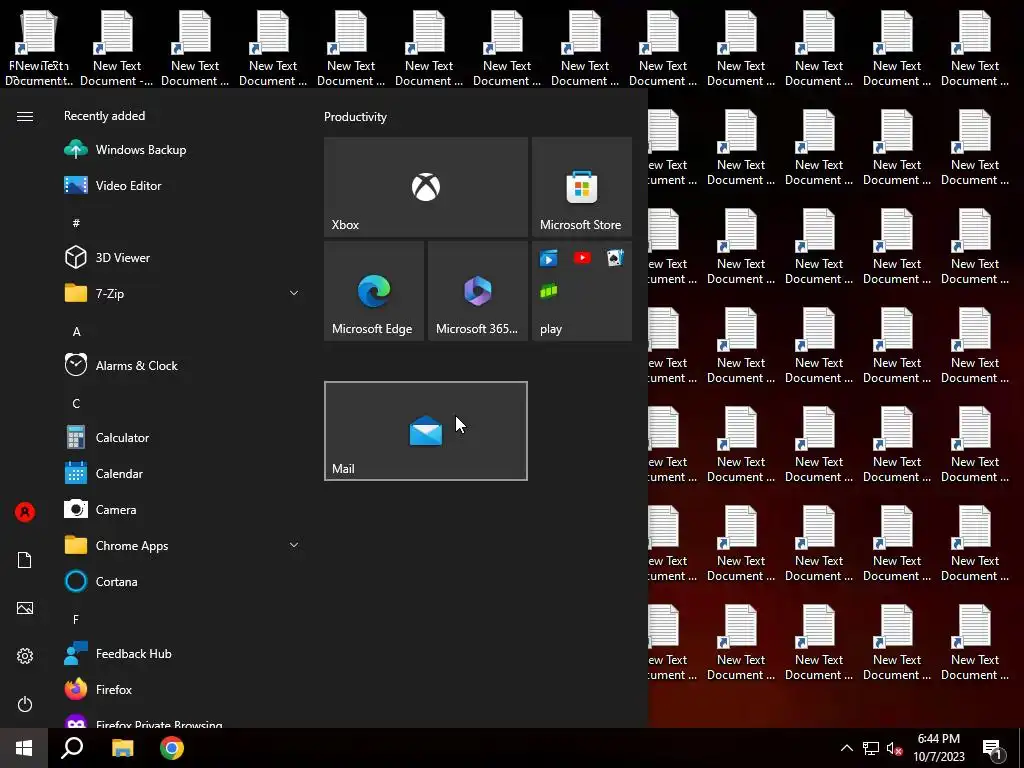Open Calendar app
1024x768 pixels.
click(x=182, y=473)
